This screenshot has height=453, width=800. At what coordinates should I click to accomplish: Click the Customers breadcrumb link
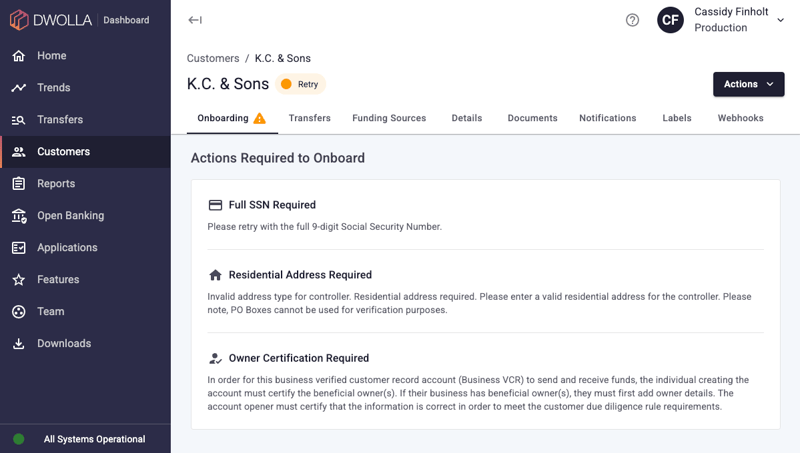(213, 58)
